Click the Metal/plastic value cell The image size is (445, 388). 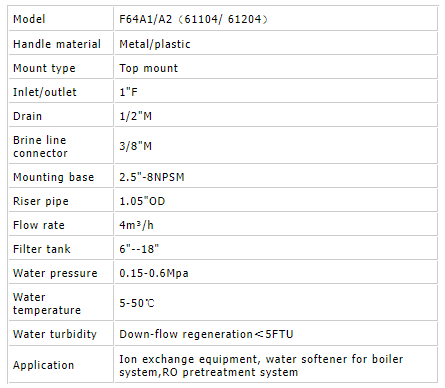point(276,43)
